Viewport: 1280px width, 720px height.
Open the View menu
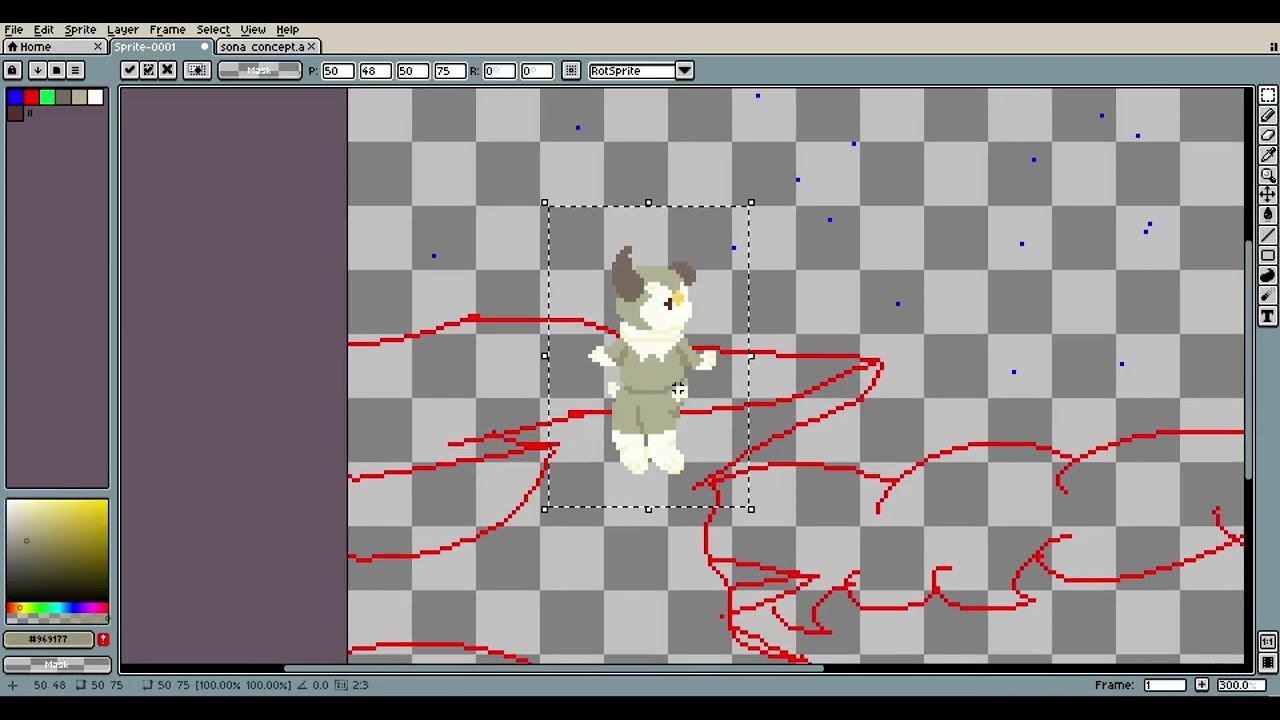coord(253,30)
